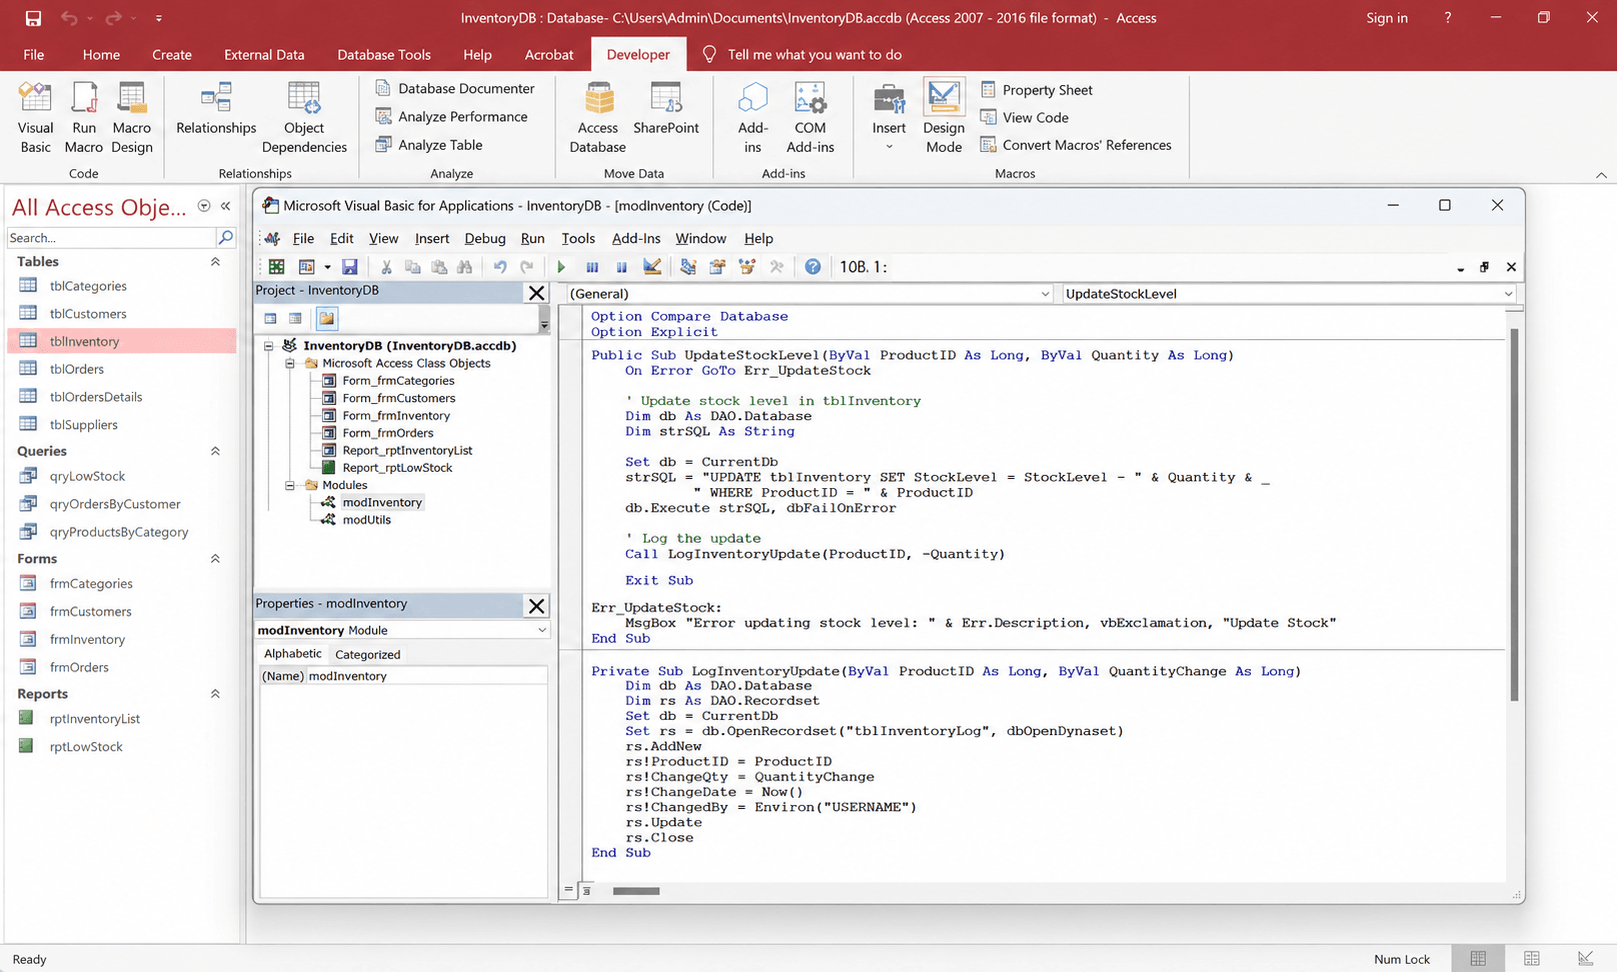Screen dimensions: 1617x972
Task: Collapse the Reports group
Action: click(215, 694)
